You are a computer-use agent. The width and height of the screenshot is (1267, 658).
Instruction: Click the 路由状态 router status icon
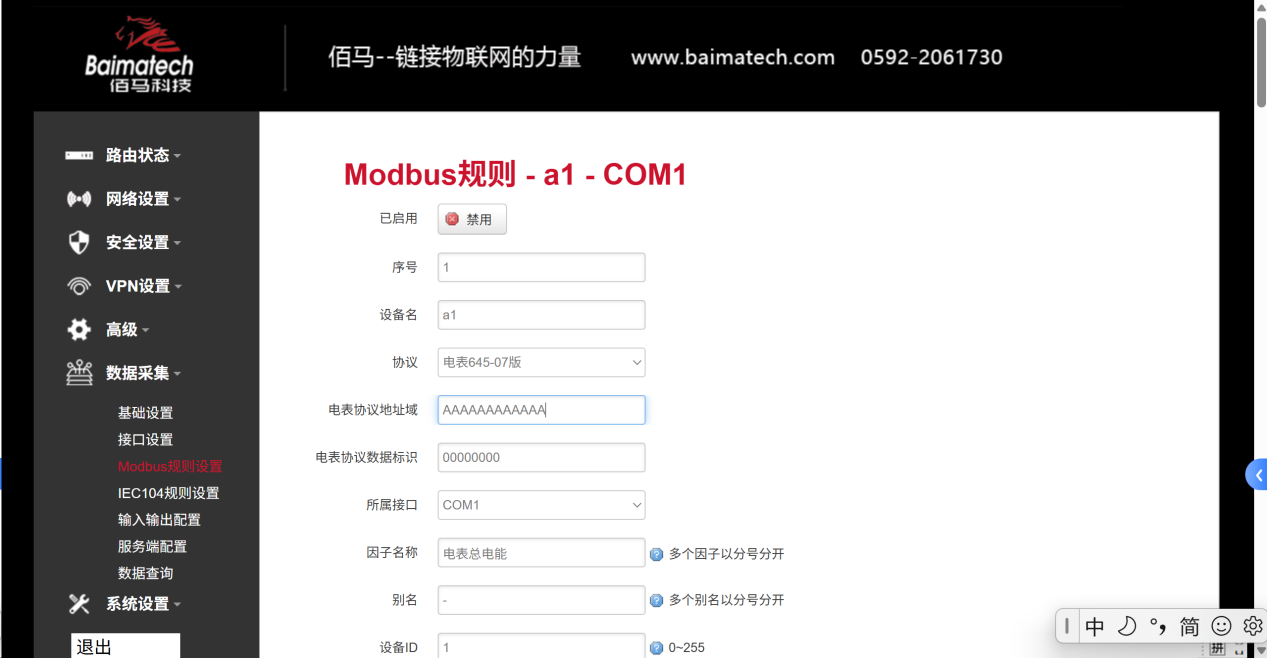click(x=78, y=155)
